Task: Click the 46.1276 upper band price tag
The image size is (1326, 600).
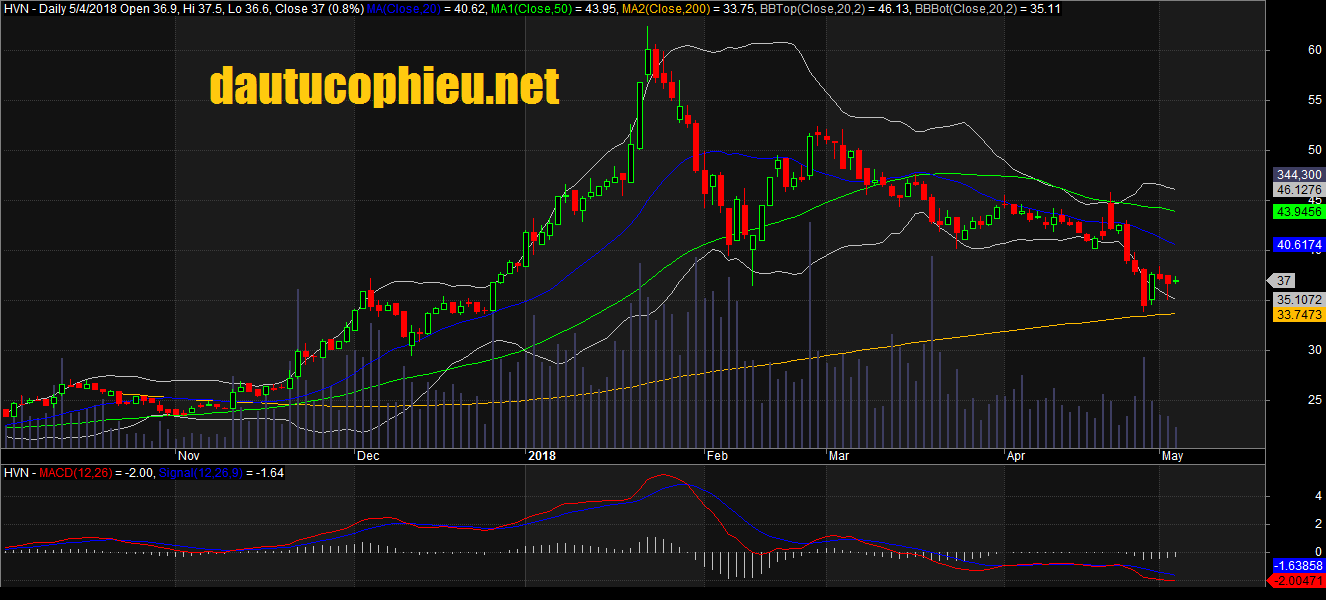Action: tap(1297, 190)
